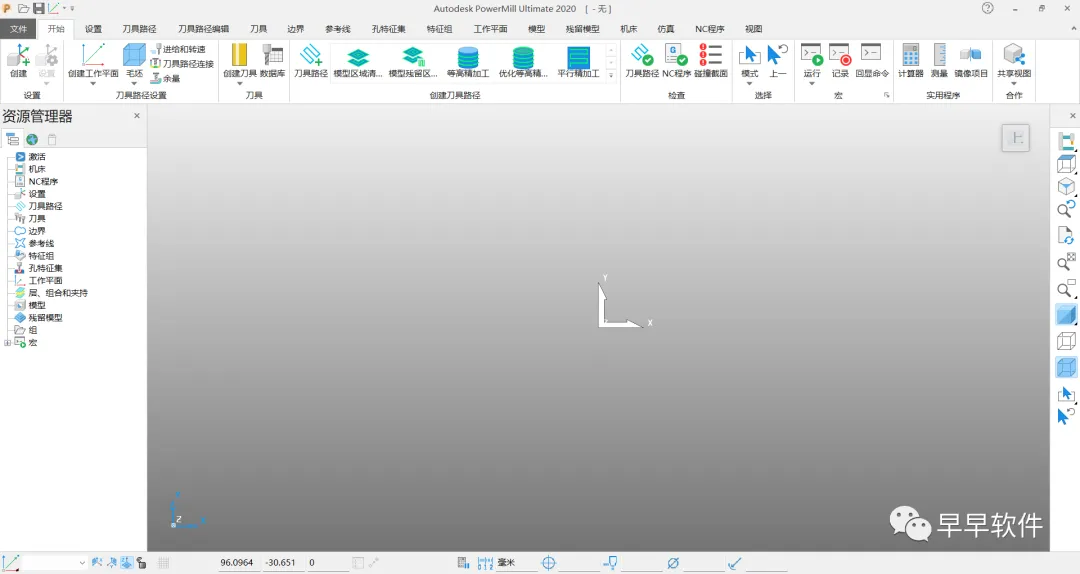The width and height of the screenshot is (1080, 574).
Task: Close the 资源管理器 panel
Action: pos(136,116)
